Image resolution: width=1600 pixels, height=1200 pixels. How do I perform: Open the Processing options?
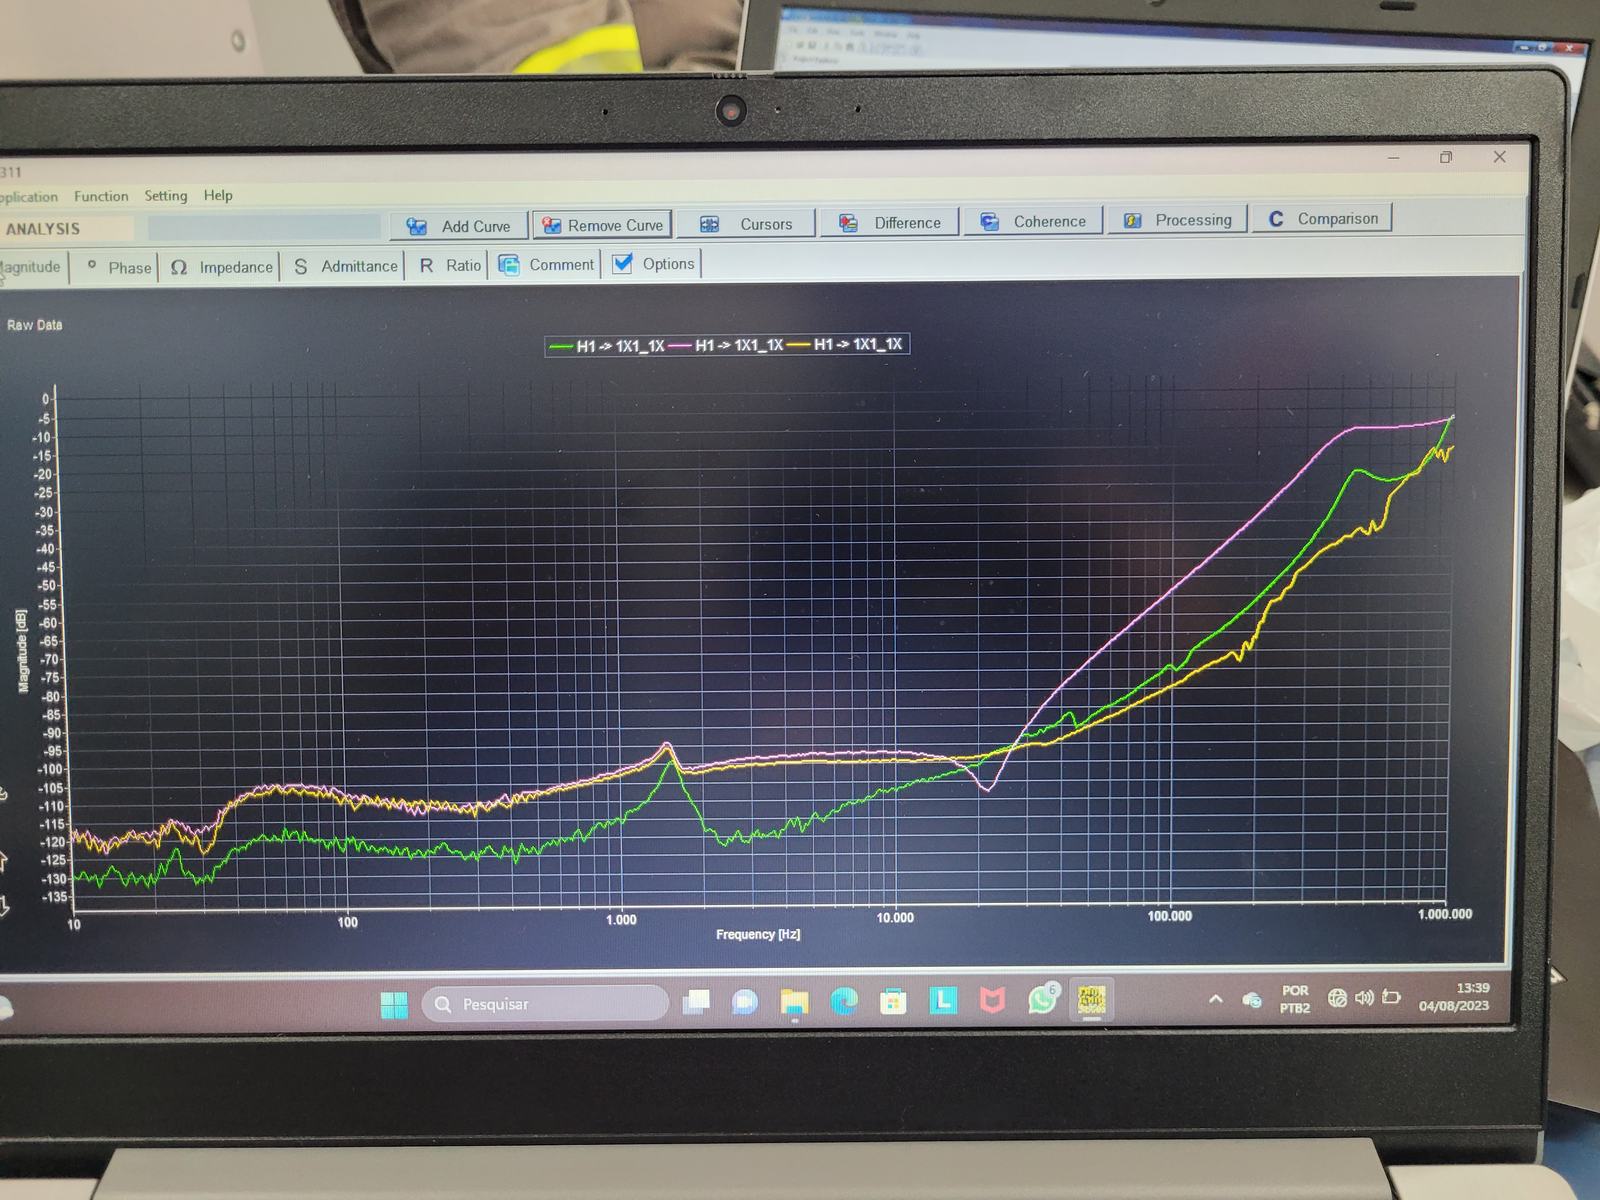(x=1177, y=219)
